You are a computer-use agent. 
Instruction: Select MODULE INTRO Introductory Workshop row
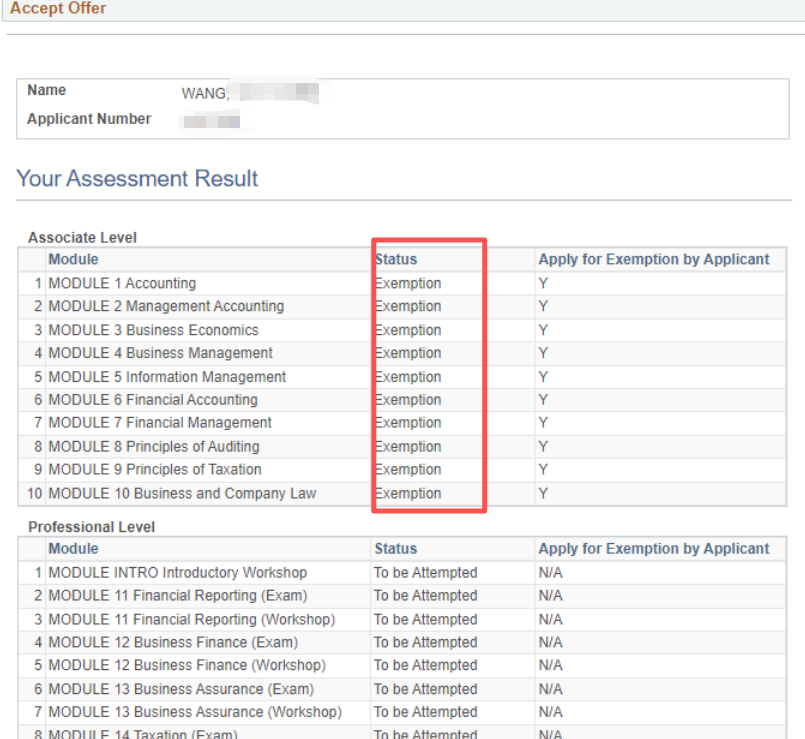[177, 573]
